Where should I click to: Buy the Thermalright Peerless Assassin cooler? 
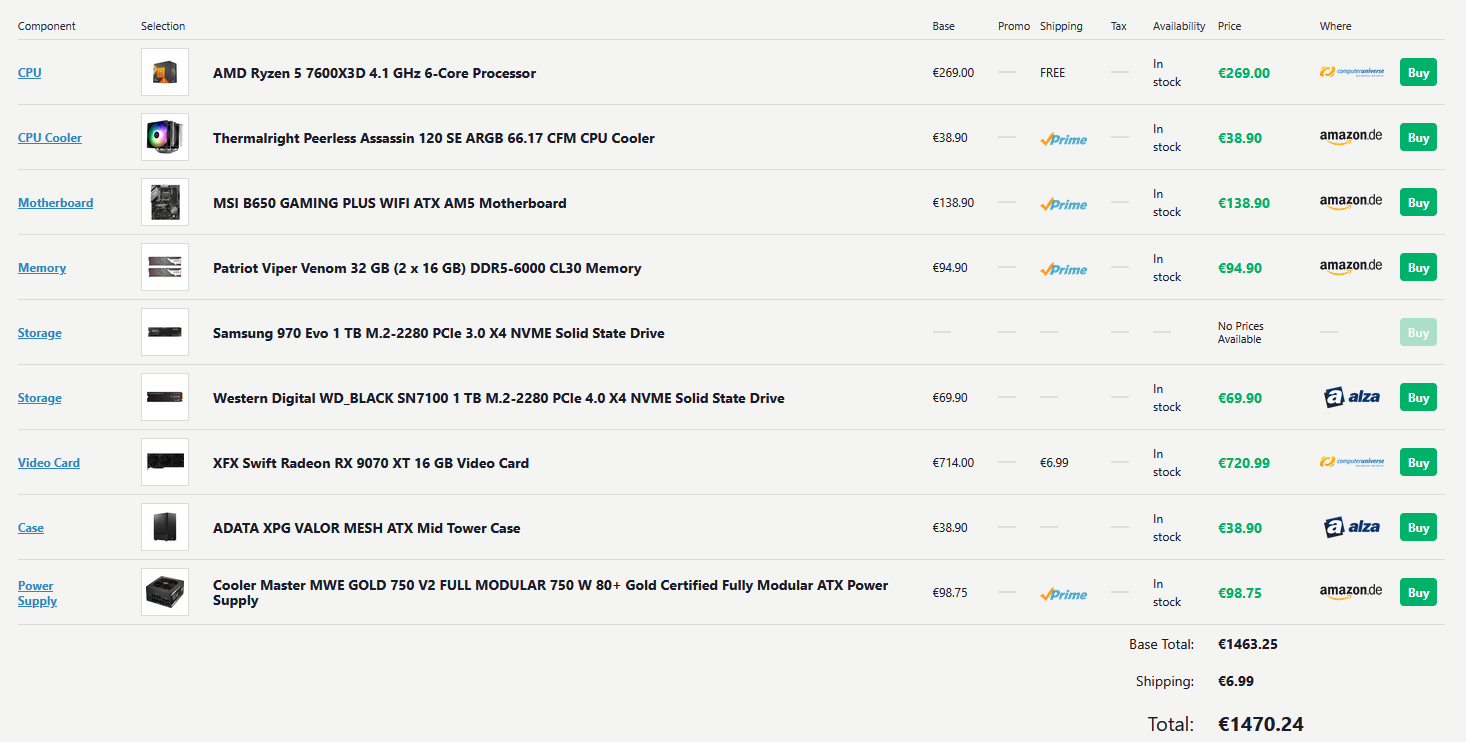(1418, 137)
